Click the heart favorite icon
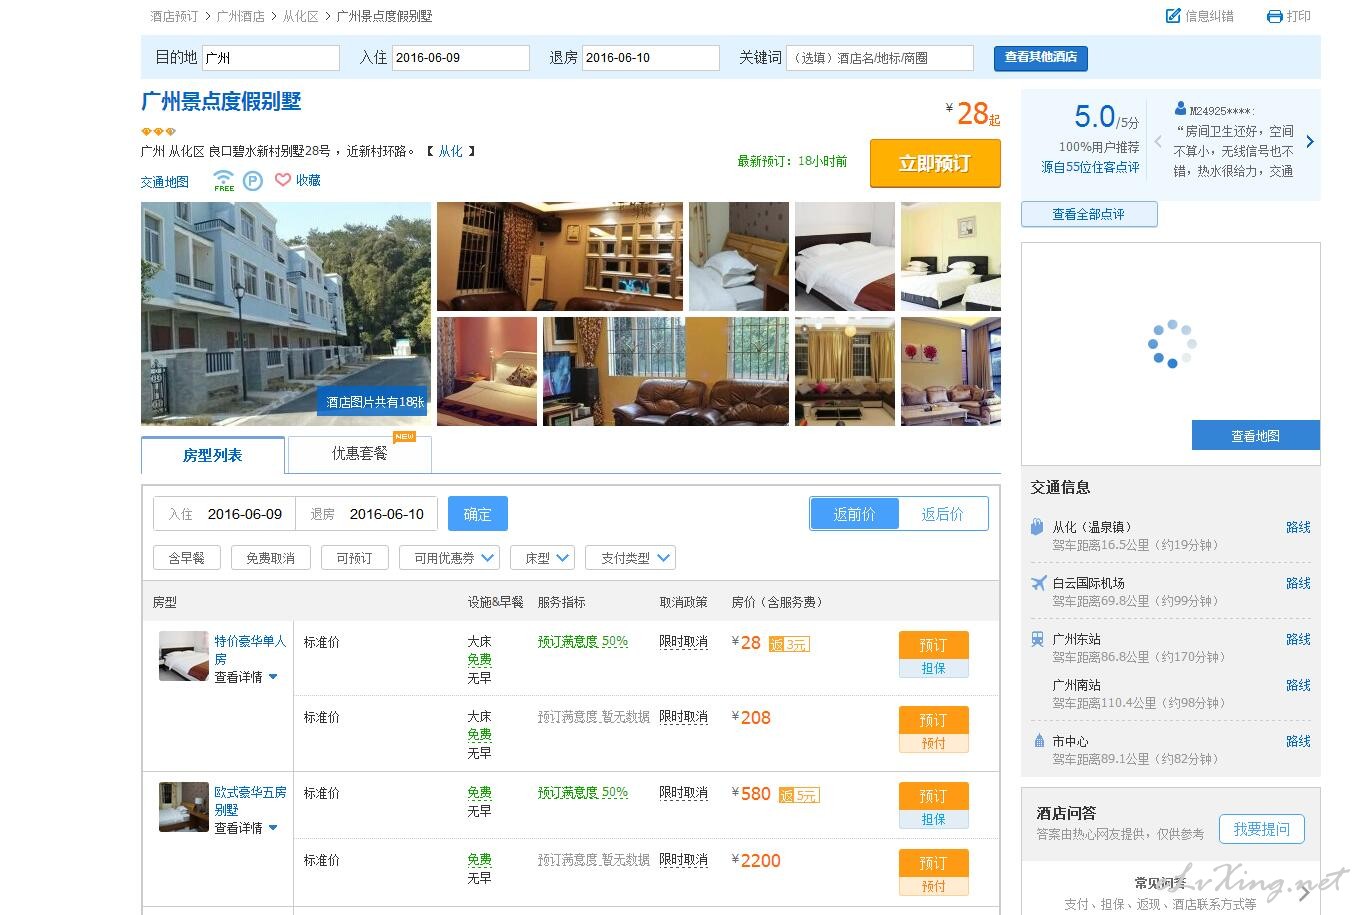Image resolution: width=1360 pixels, height=915 pixels. click(283, 180)
